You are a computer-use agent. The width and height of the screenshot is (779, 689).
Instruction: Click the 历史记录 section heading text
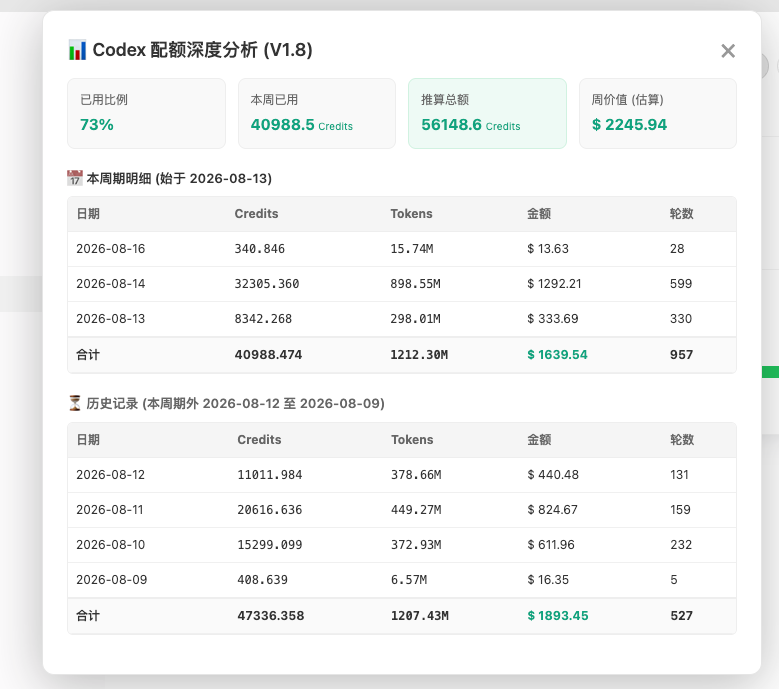(x=235, y=403)
